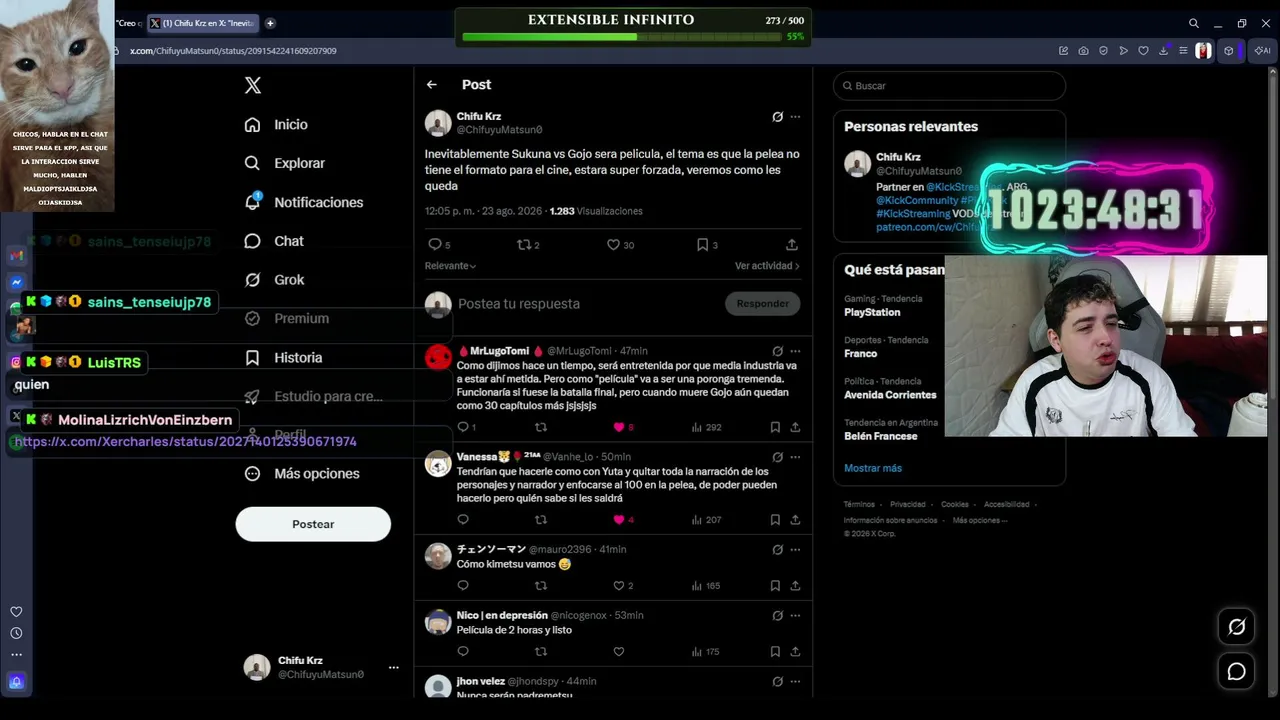Open a new browser tab with plus

[270, 23]
